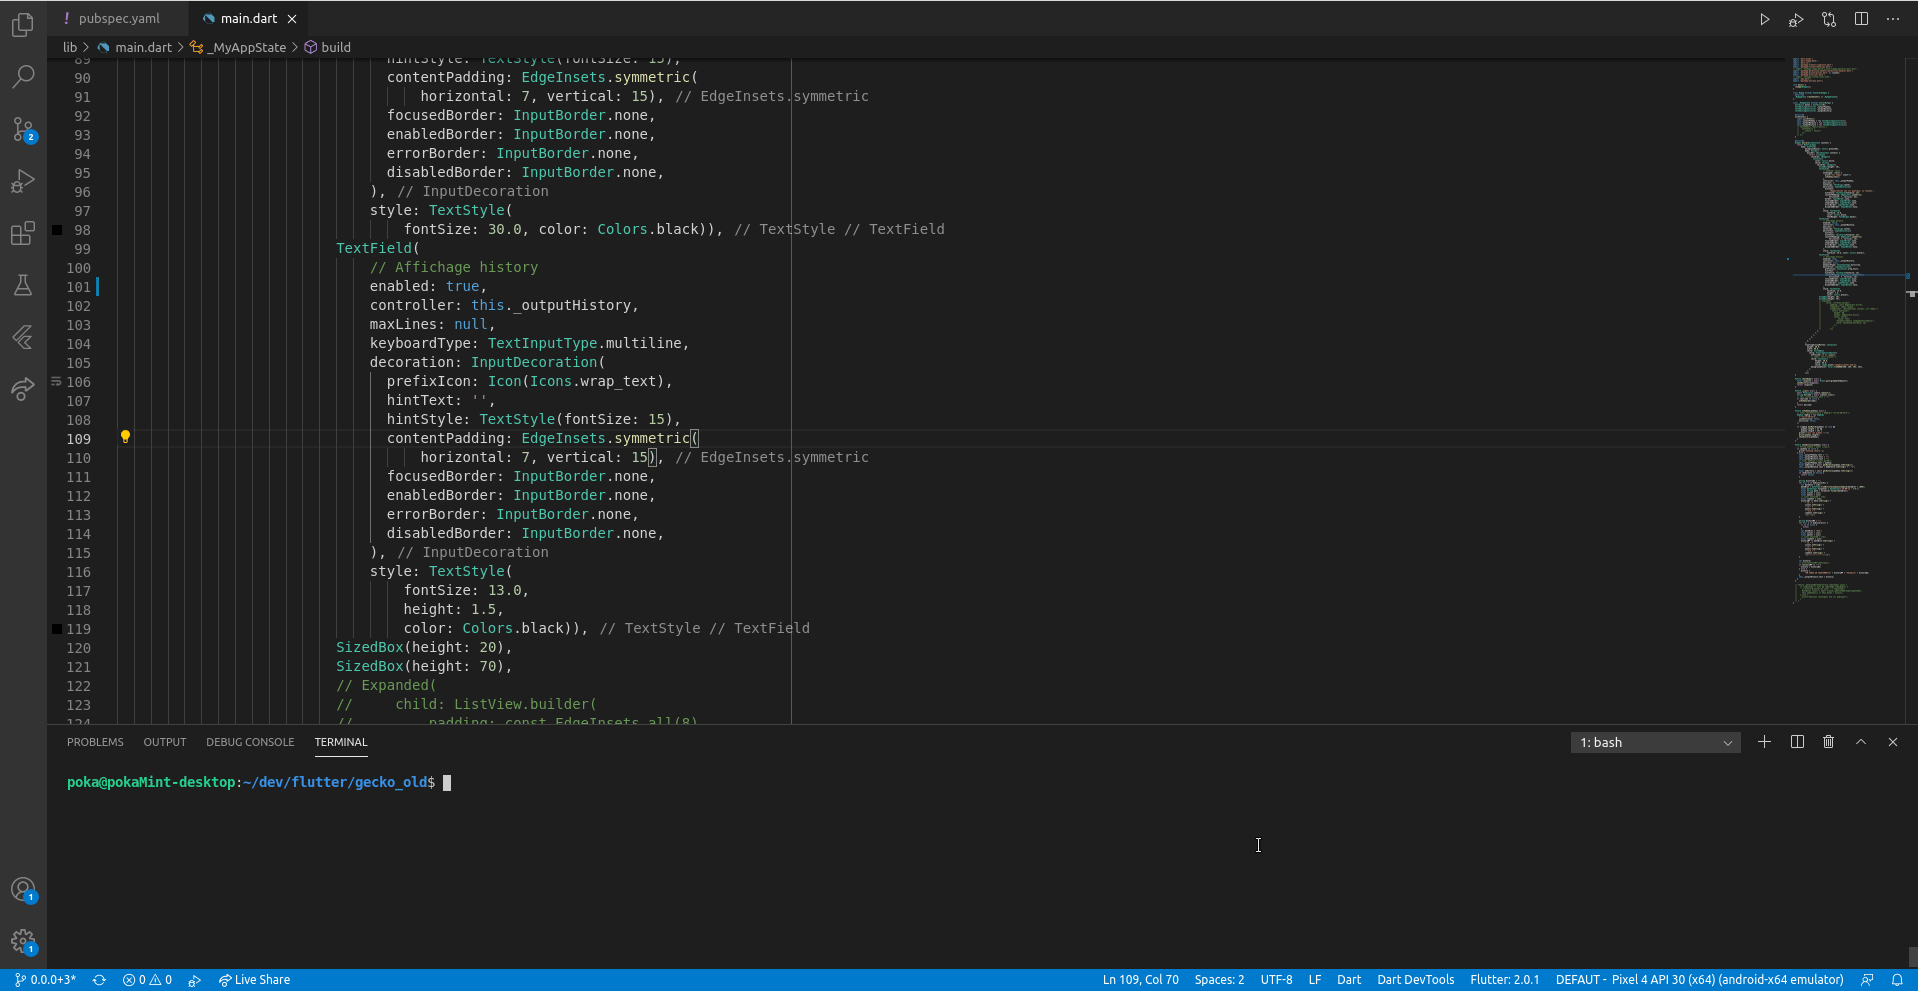This screenshot has height=991, width=1918.
Task: Change end of line sequence LF
Action: pos(1315,980)
